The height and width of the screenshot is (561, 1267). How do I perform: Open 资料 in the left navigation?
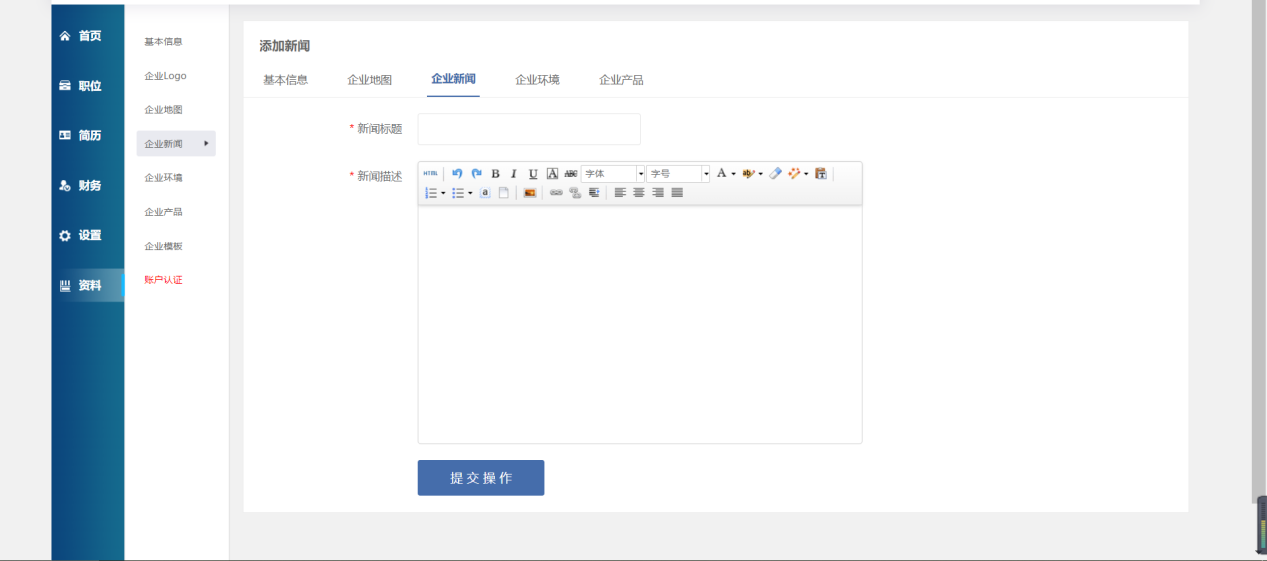click(x=88, y=286)
